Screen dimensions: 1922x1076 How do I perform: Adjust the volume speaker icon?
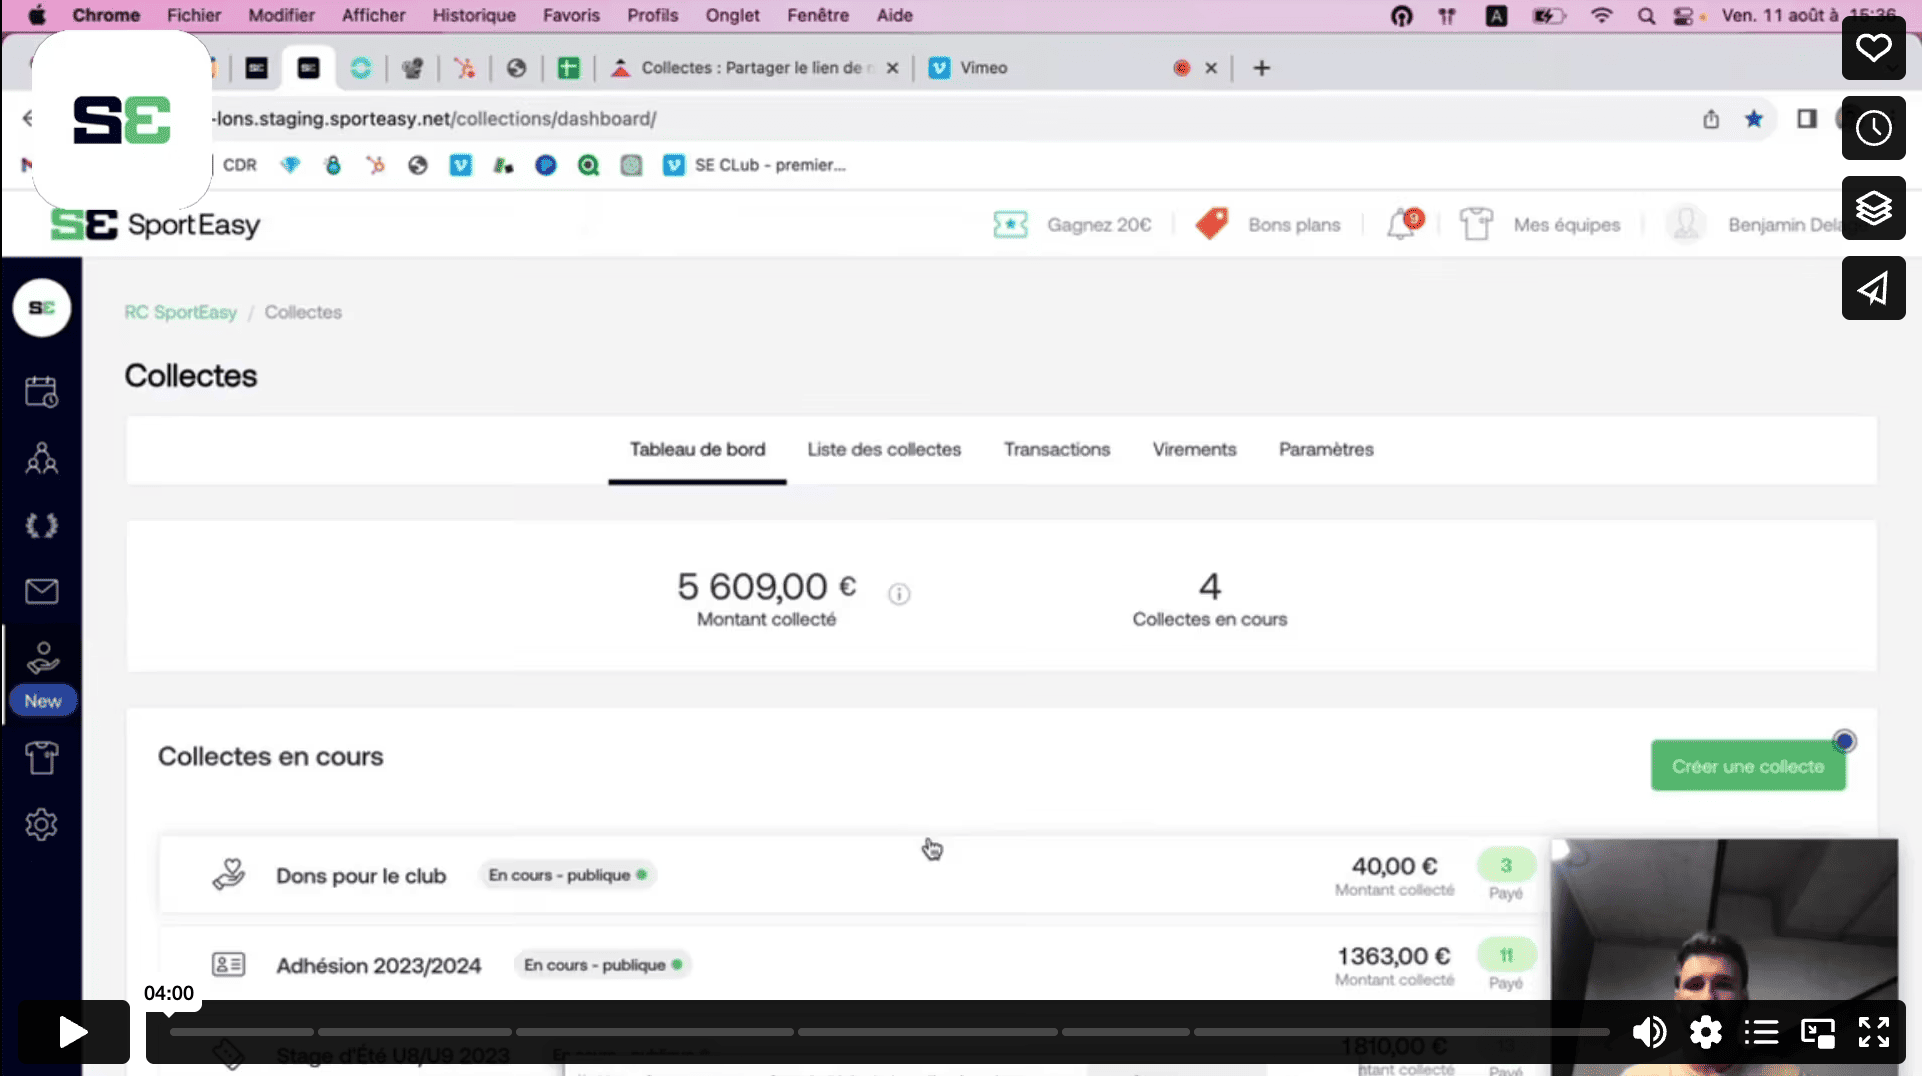coord(1649,1032)
